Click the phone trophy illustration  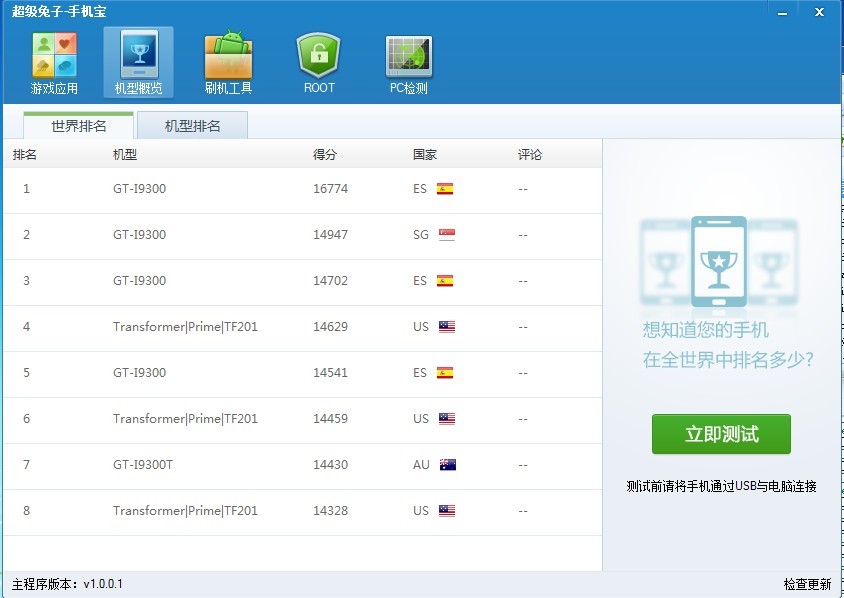click(x=716, y=264)
